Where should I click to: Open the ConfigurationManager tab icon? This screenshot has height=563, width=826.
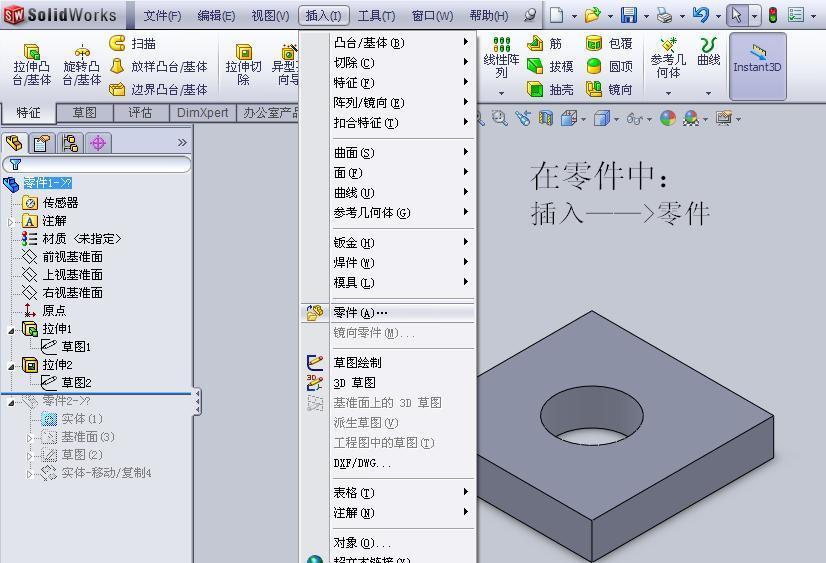(70, 143)
